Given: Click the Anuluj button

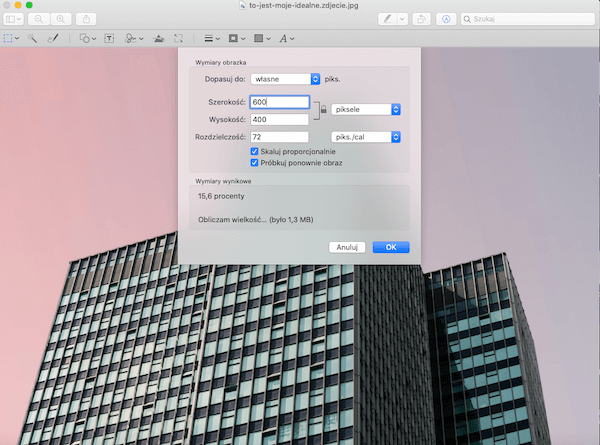Looking at the screenshot, I should click(347, 247).
